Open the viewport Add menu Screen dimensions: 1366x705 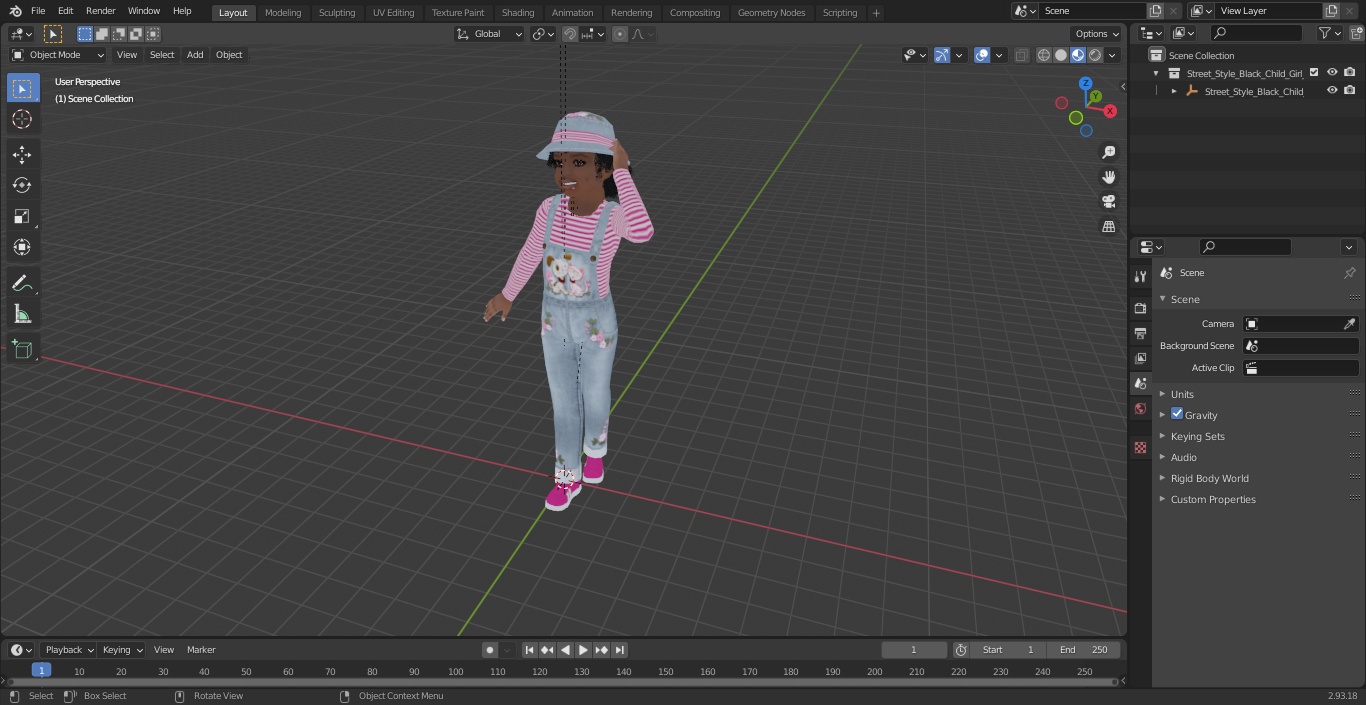[x=195, y=55]
